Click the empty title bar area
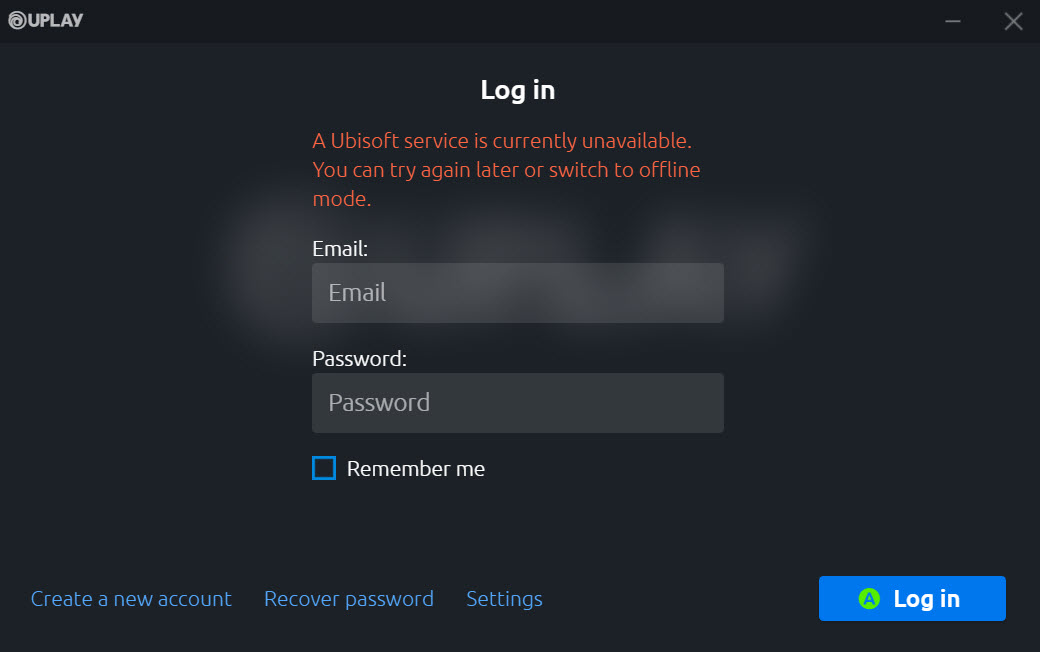 (x=500, y=21)
